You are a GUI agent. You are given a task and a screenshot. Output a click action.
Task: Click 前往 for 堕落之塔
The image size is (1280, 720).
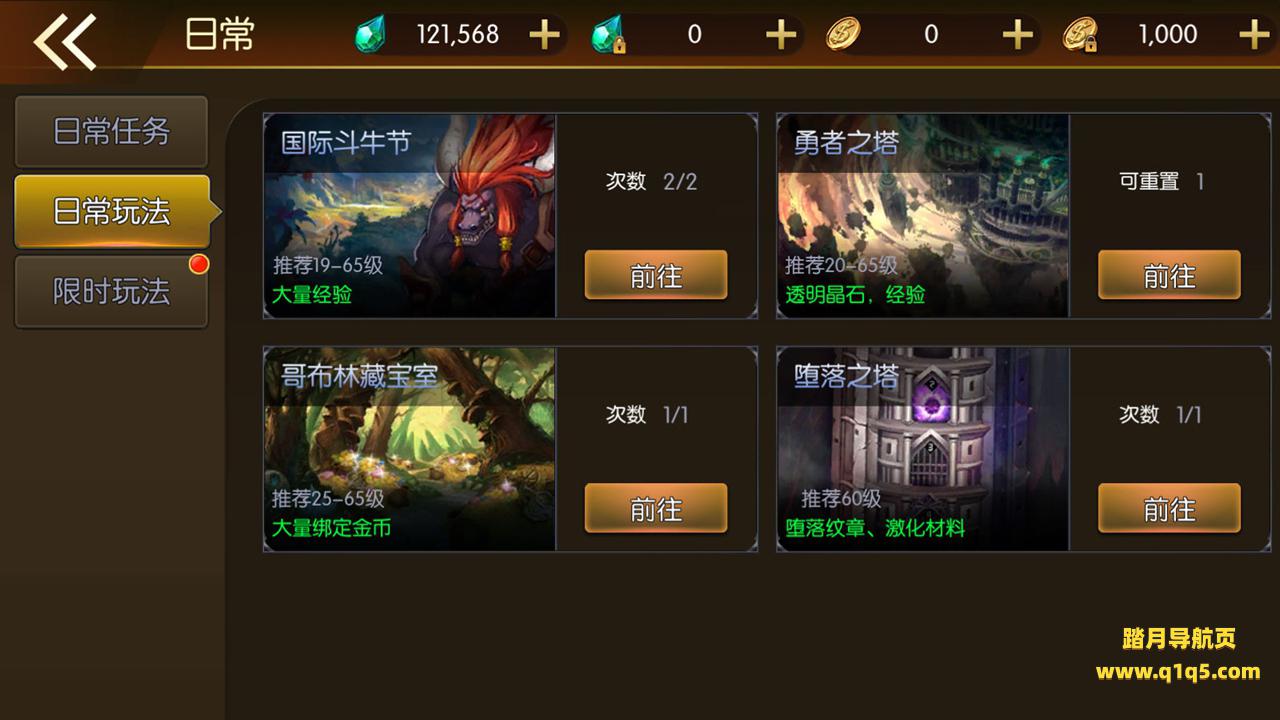1169,509
